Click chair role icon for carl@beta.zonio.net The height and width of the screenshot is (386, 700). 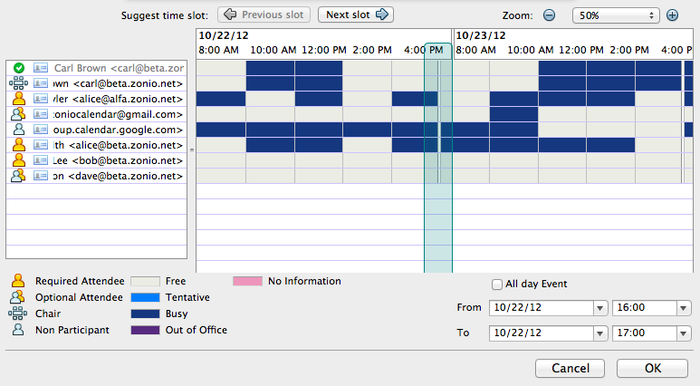point(18,83)
